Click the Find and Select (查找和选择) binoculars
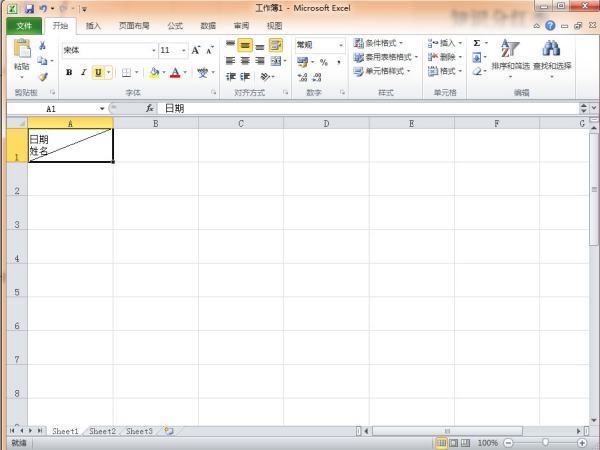This screenshot has height=450, width=600. tap(551, 50)
